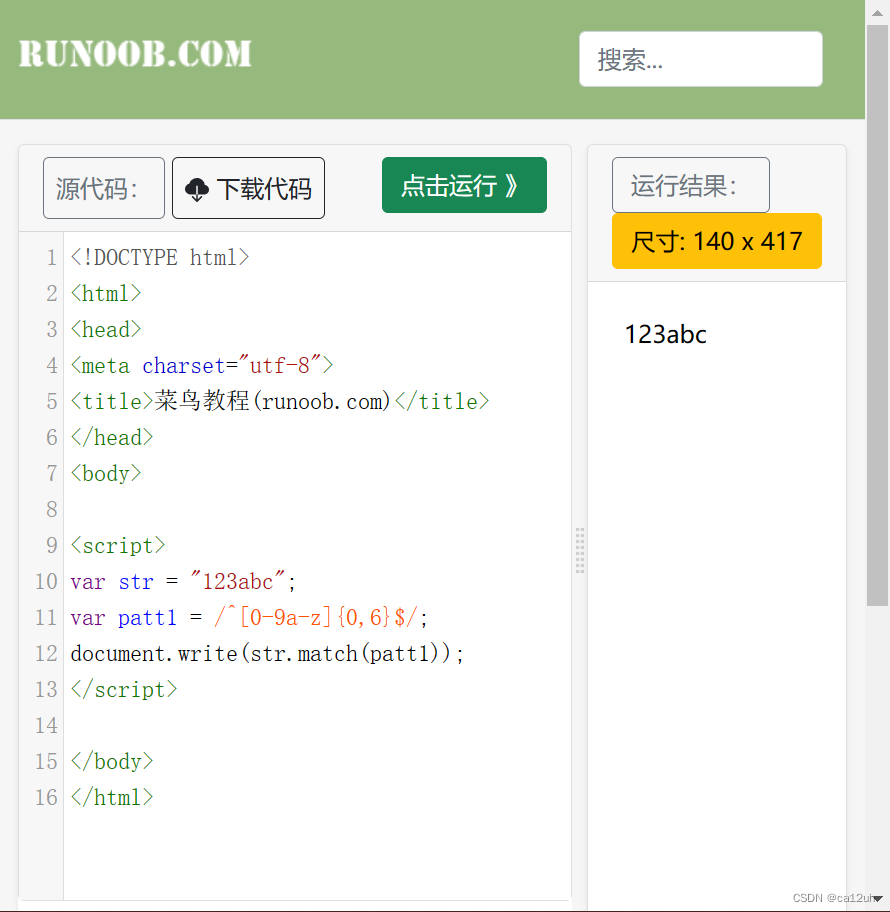Click the opening <body> tag line
Screen dimensions: 890x912
coord(106,473)
